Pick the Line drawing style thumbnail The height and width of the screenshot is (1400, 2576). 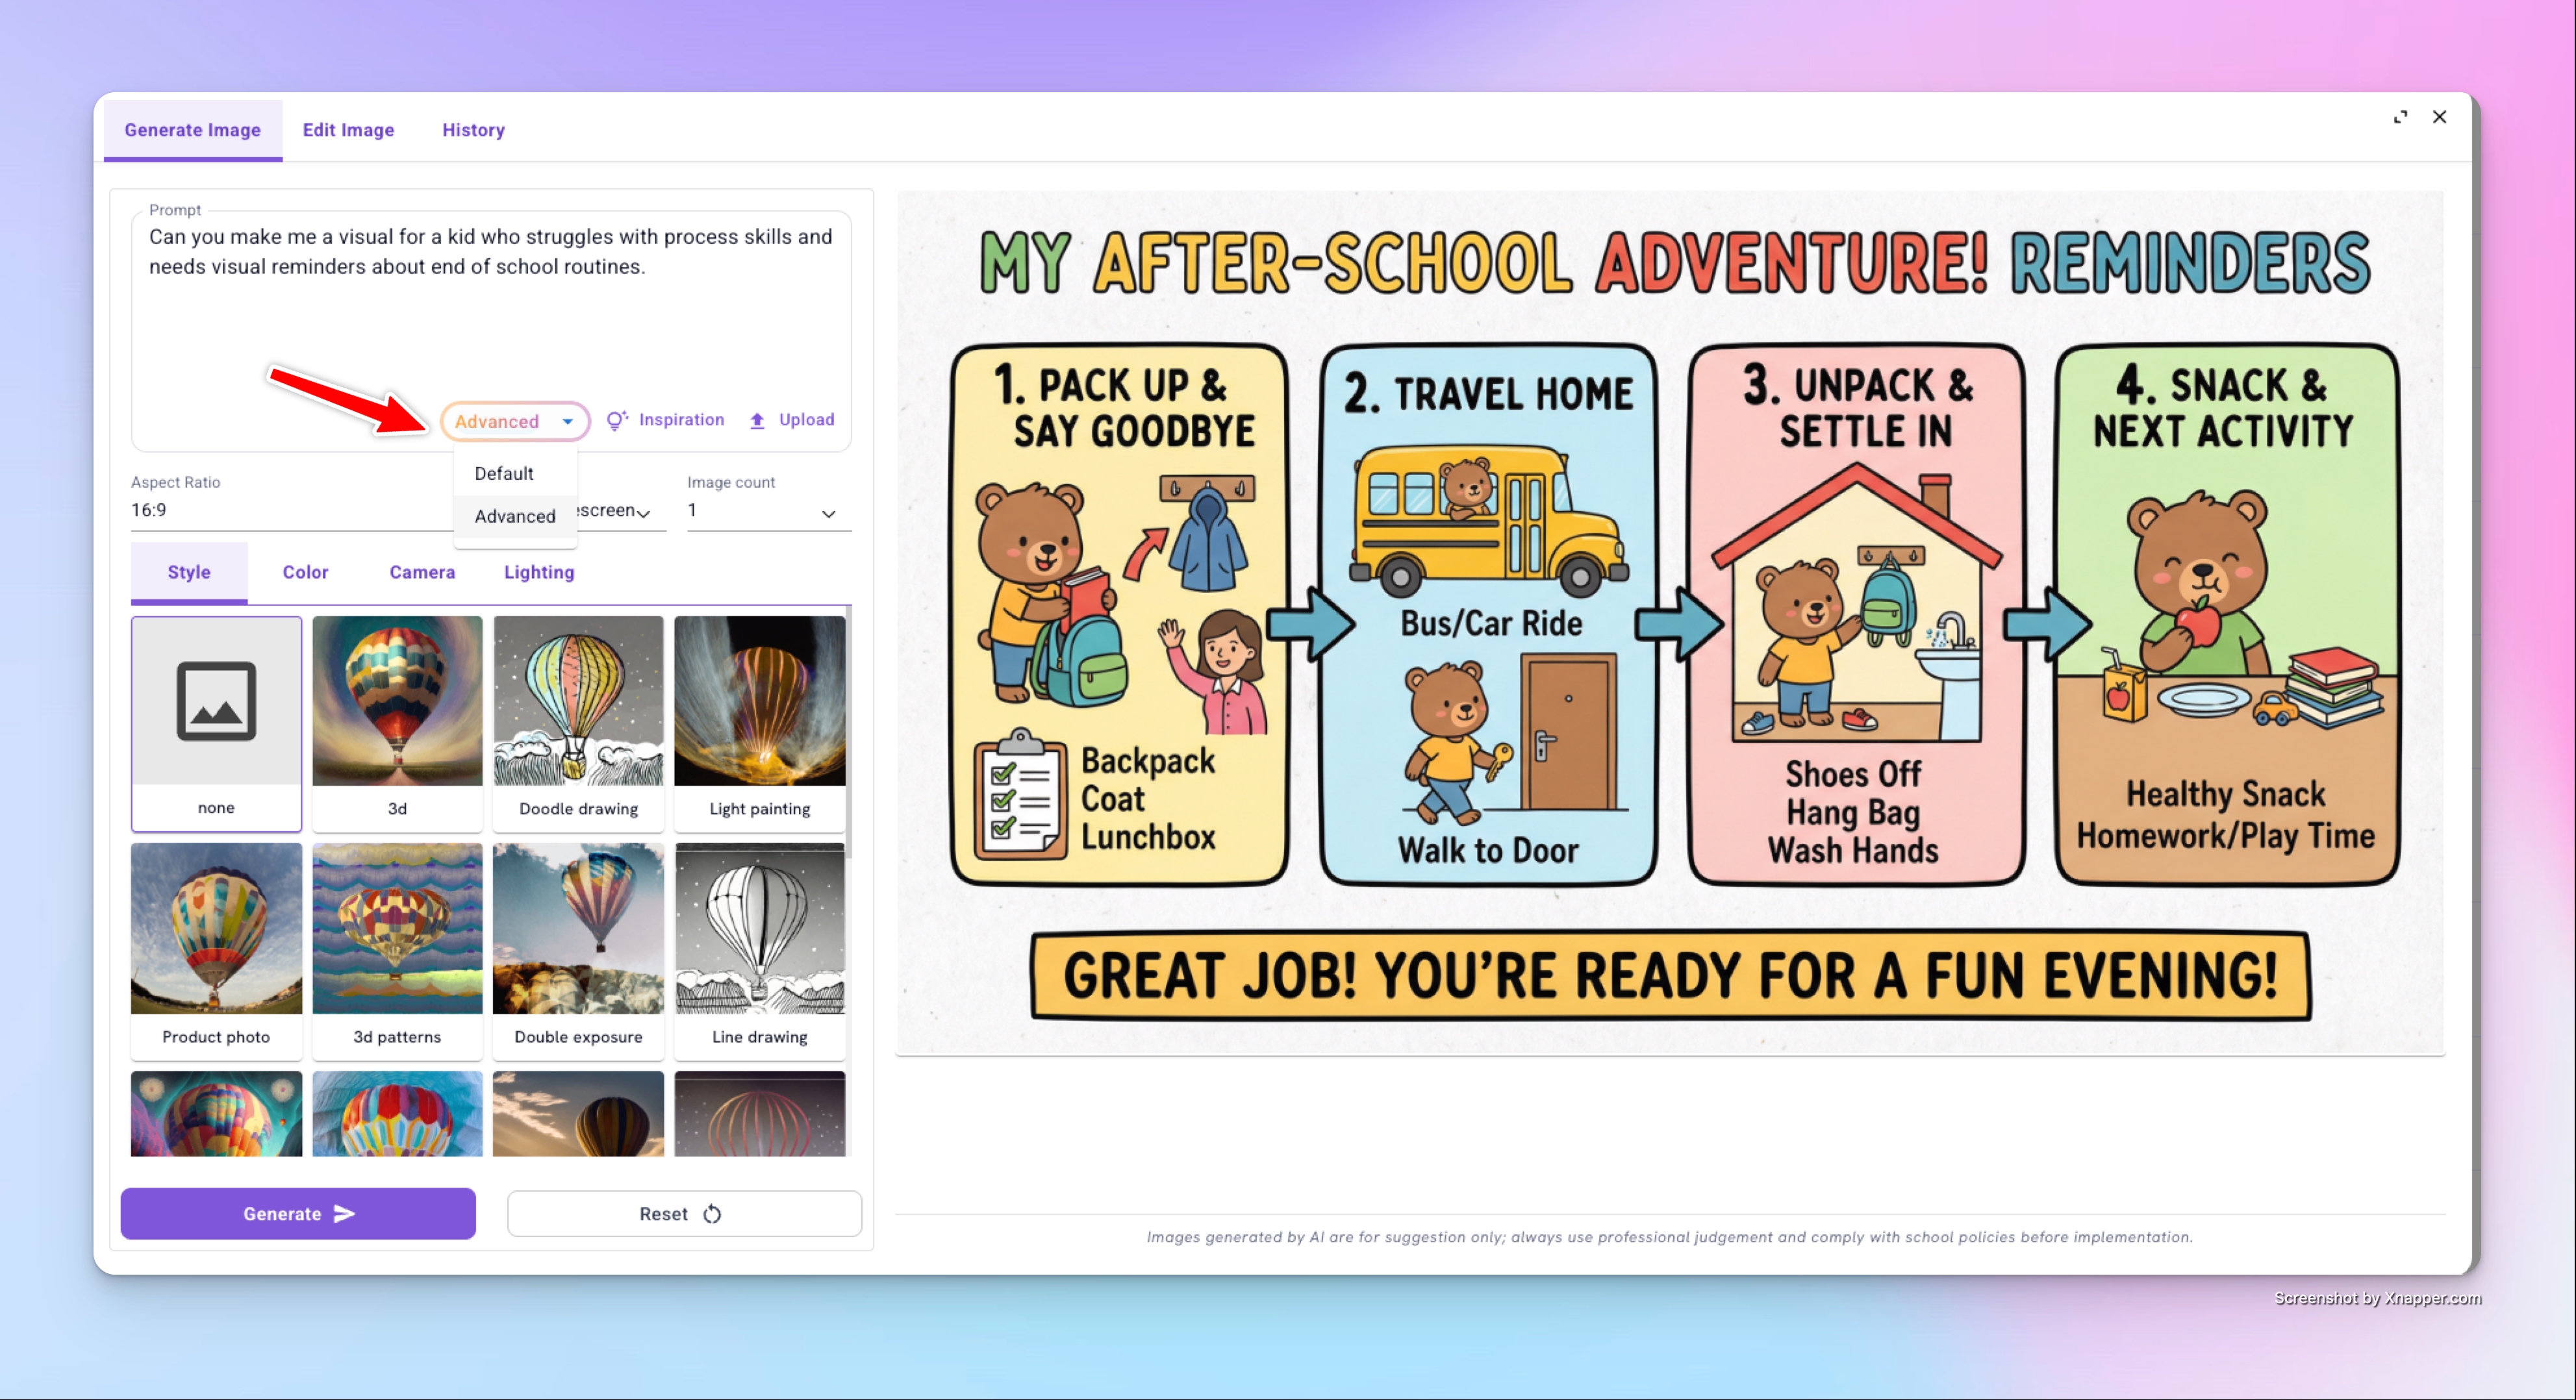tap(759, 929)
